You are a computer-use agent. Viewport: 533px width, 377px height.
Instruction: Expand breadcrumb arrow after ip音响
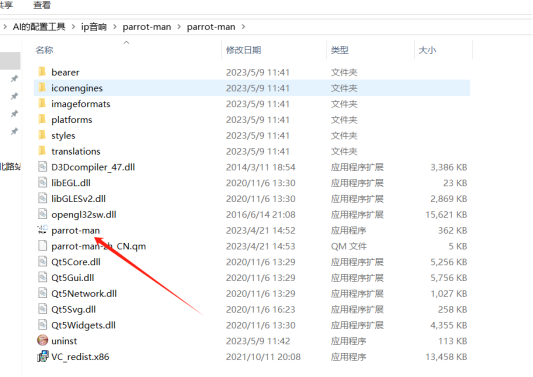[115, 27]
